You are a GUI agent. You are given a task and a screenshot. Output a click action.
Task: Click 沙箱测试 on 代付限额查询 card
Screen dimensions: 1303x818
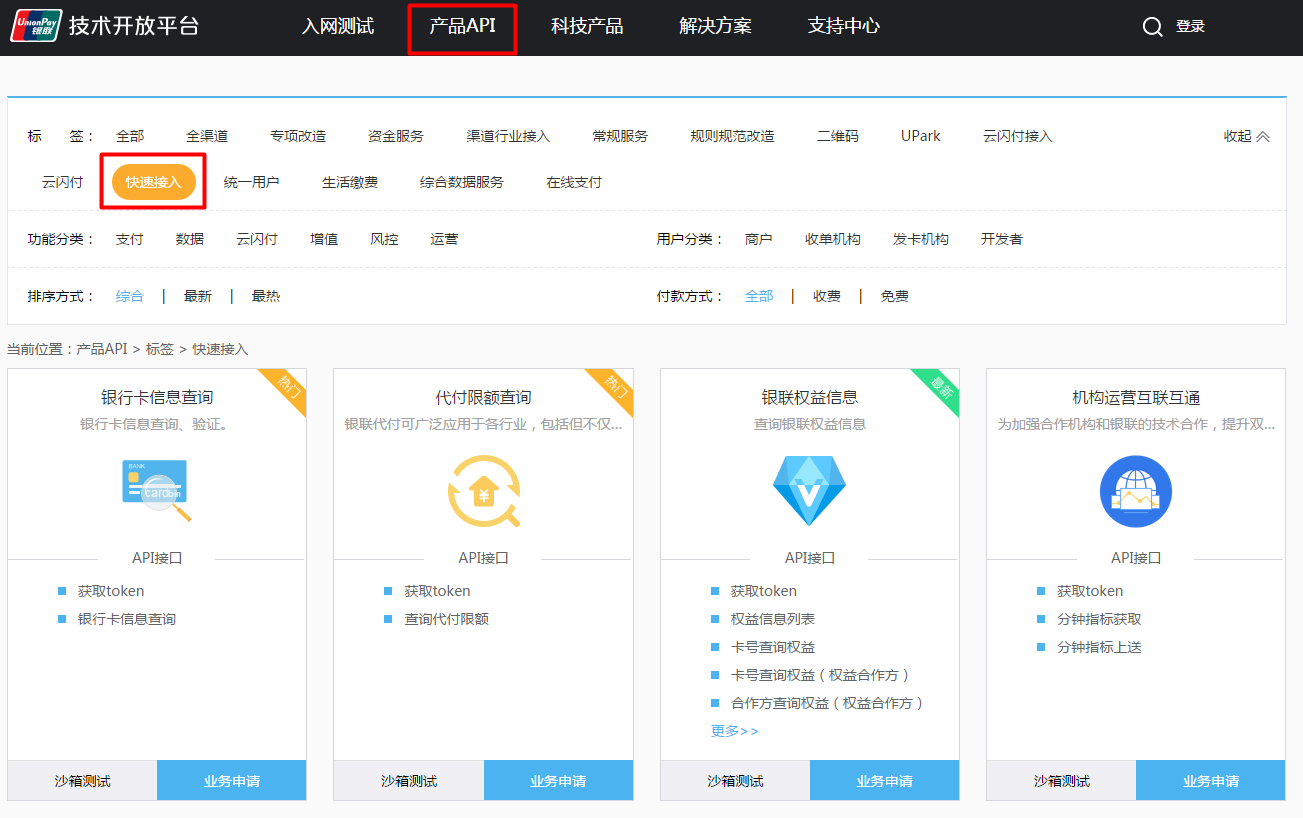point(408,780)
